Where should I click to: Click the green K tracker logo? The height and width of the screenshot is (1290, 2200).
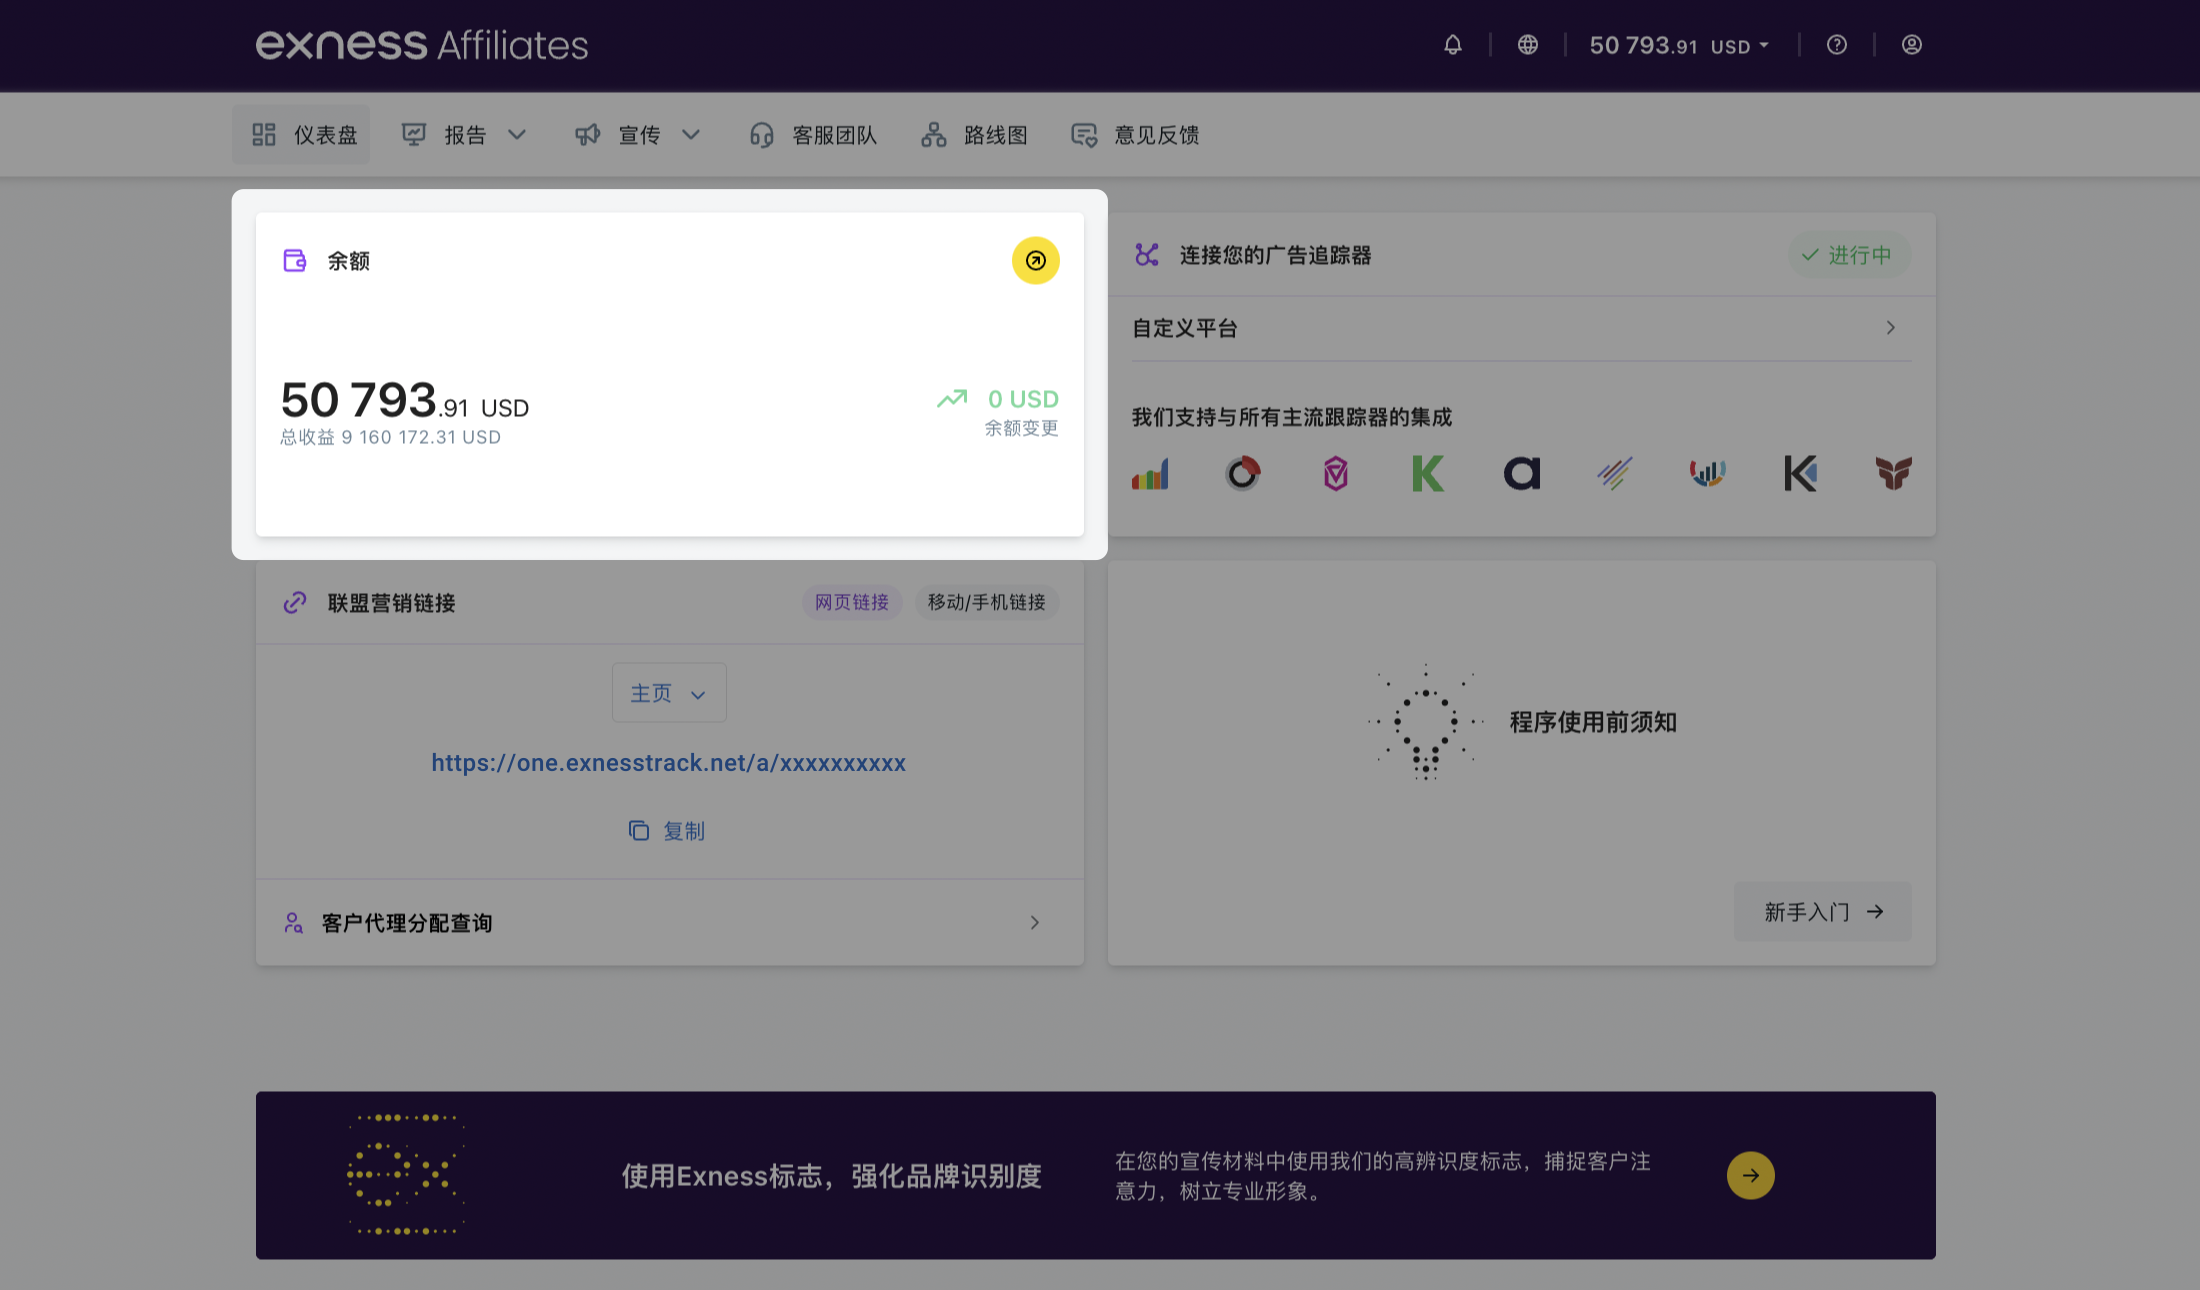point(1428,473)
